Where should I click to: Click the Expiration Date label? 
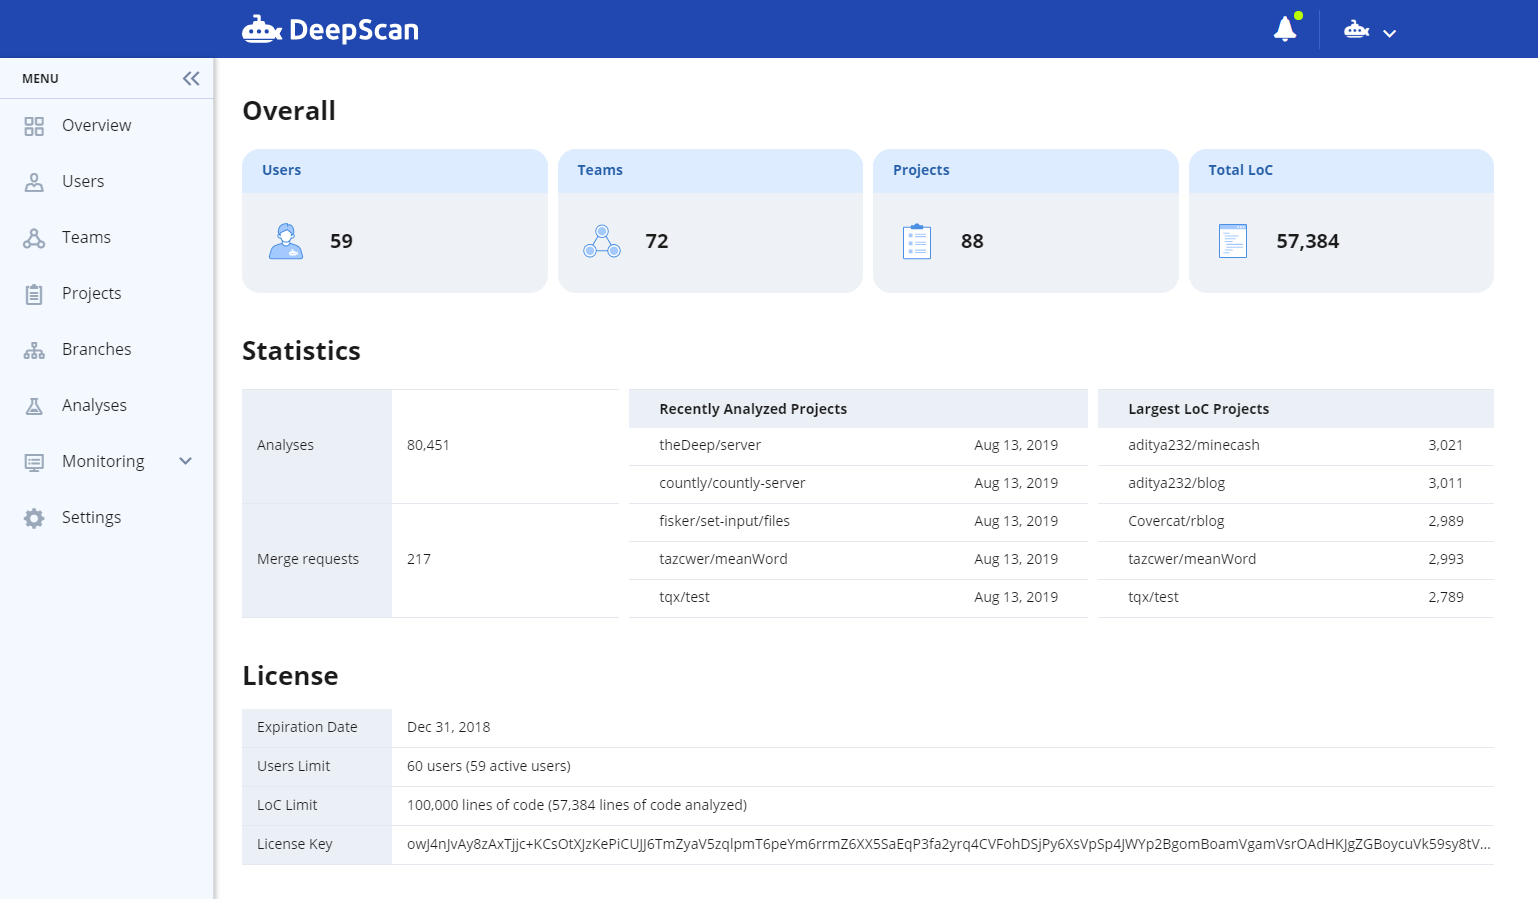pyautogui.click(x=307, y=727)
